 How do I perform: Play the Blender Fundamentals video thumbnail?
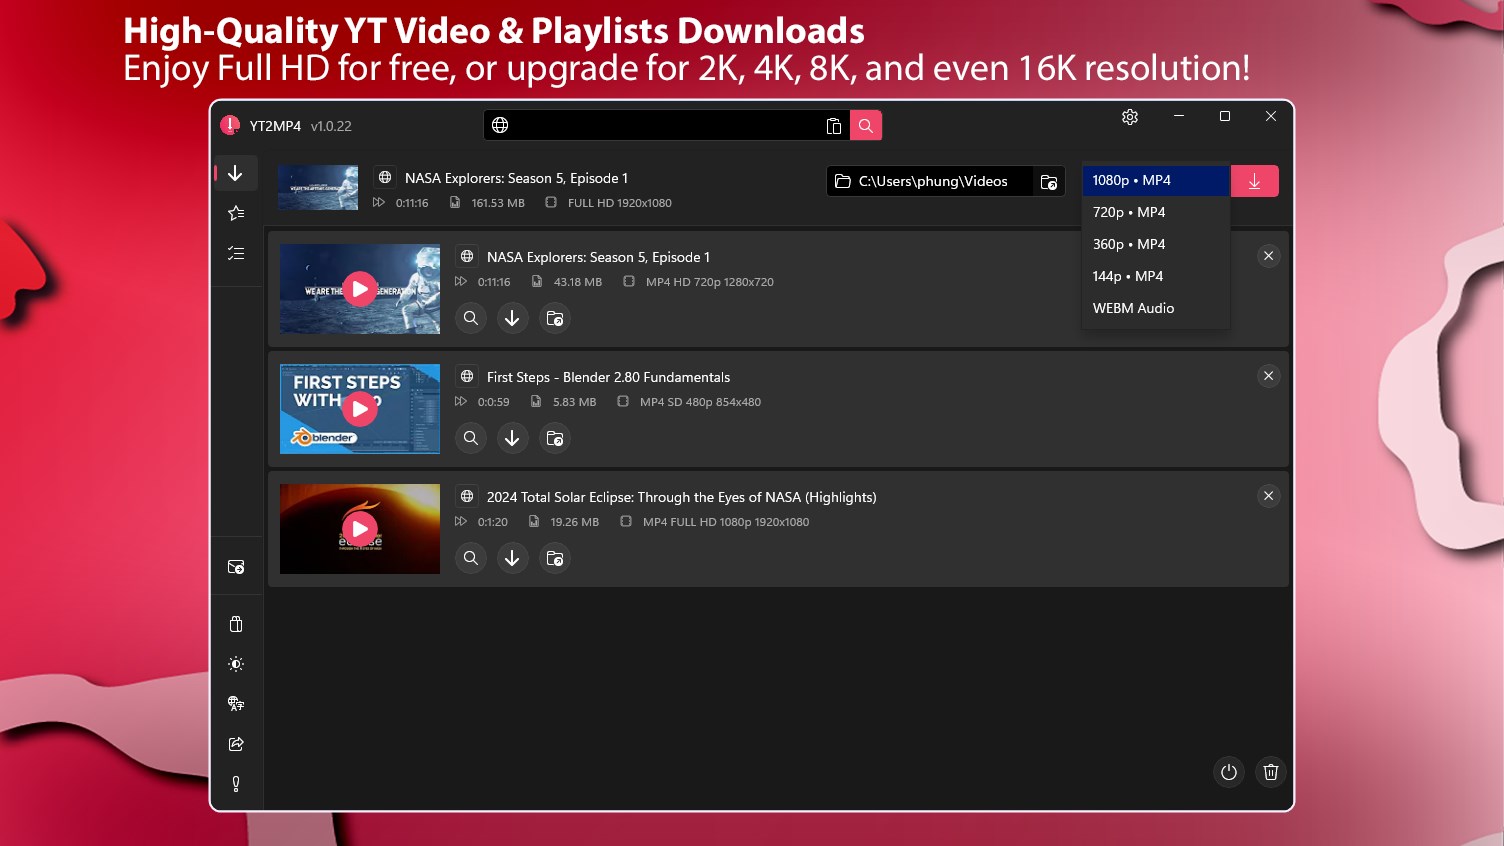(x=360, y=409)
